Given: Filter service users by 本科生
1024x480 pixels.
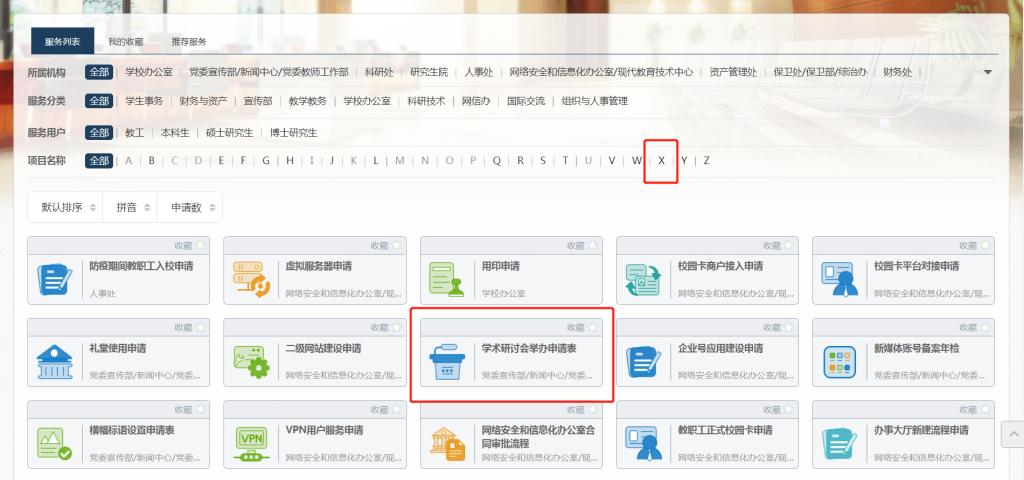Looking at the screenshot, I should coord(175,132).
